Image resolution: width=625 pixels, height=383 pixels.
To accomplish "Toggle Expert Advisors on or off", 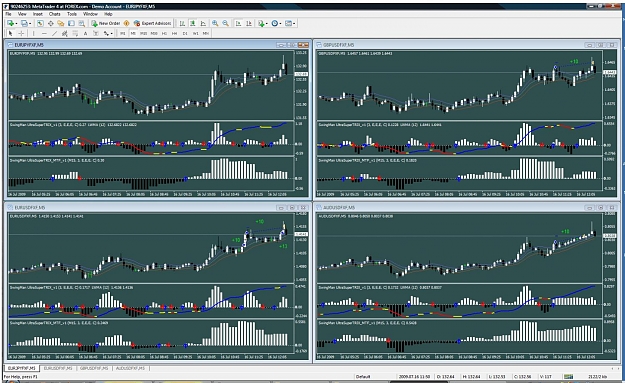I will pyautogui.click(x=153, y=24).
